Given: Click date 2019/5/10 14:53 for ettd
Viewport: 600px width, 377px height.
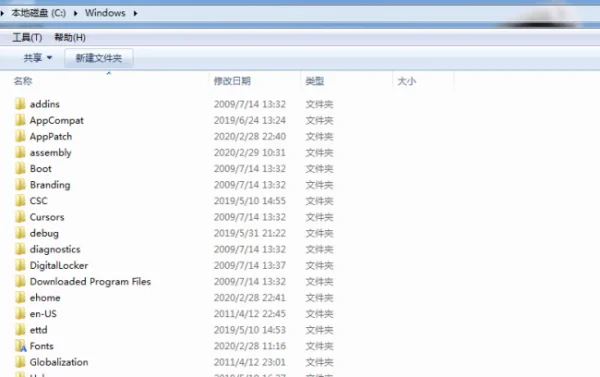Looking at the screenshot, I should pyautogui.click(x=249, y=330).
